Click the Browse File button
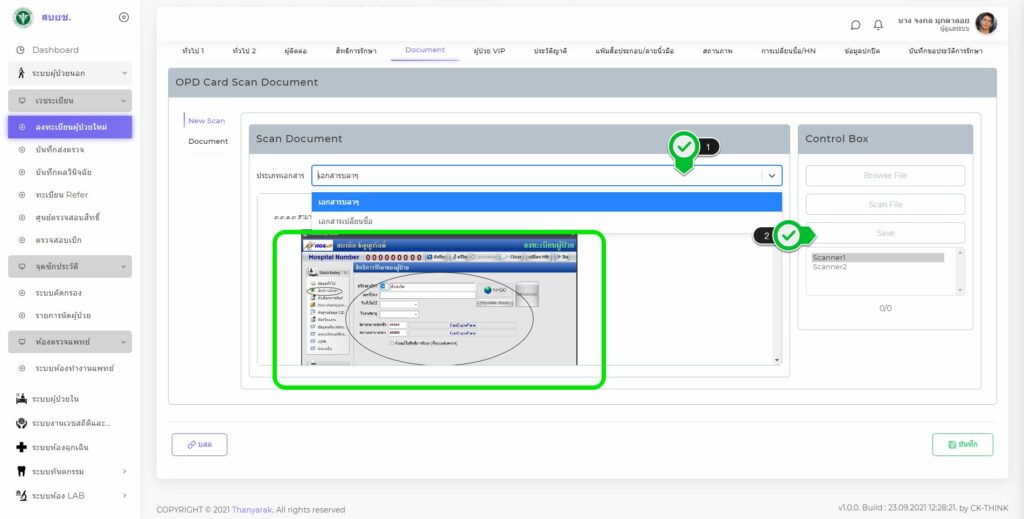1024x519 pixels. pyautogui.click(x=885, y=176)
